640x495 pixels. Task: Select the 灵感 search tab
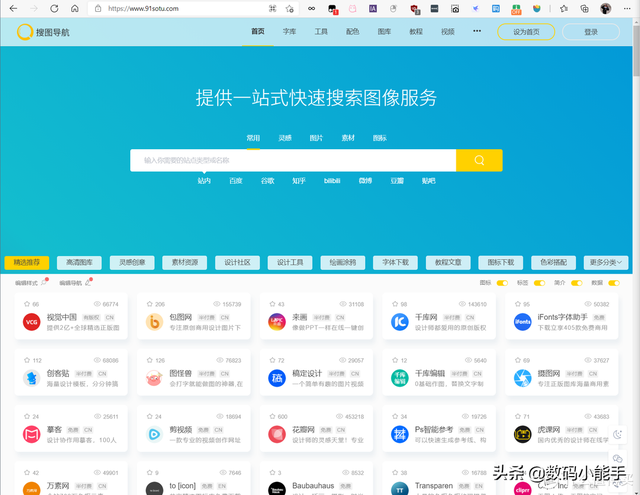(x=285, y=138)
